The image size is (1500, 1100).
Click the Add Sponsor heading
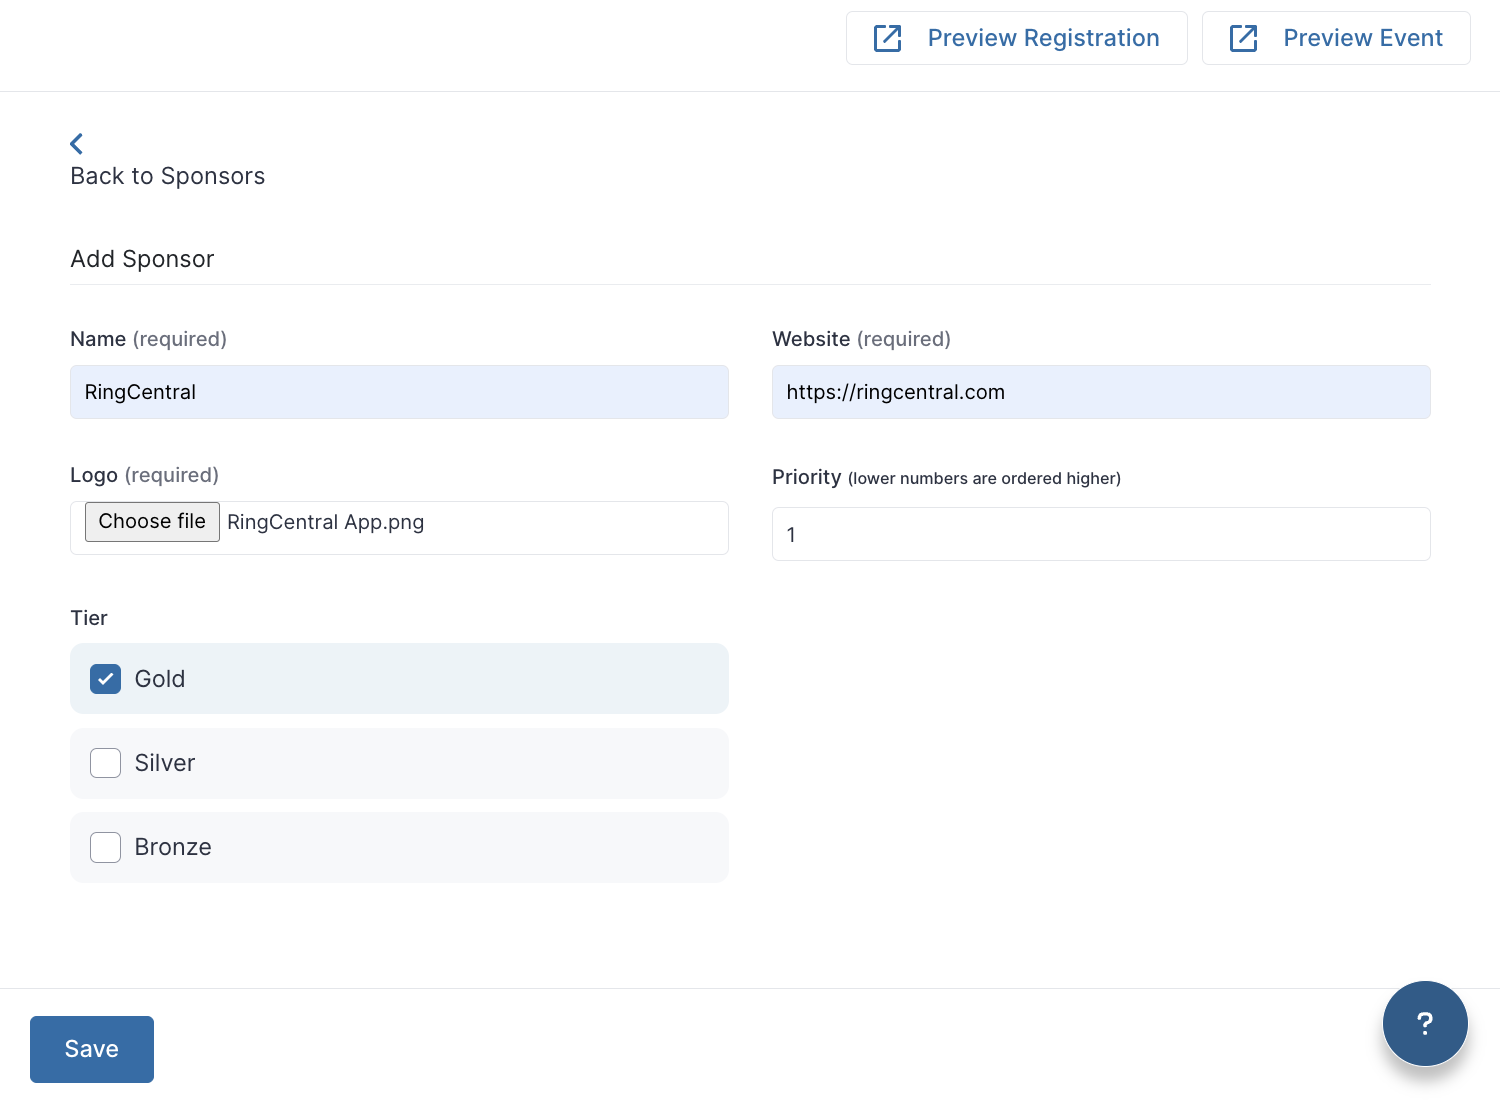coord(142,259)
